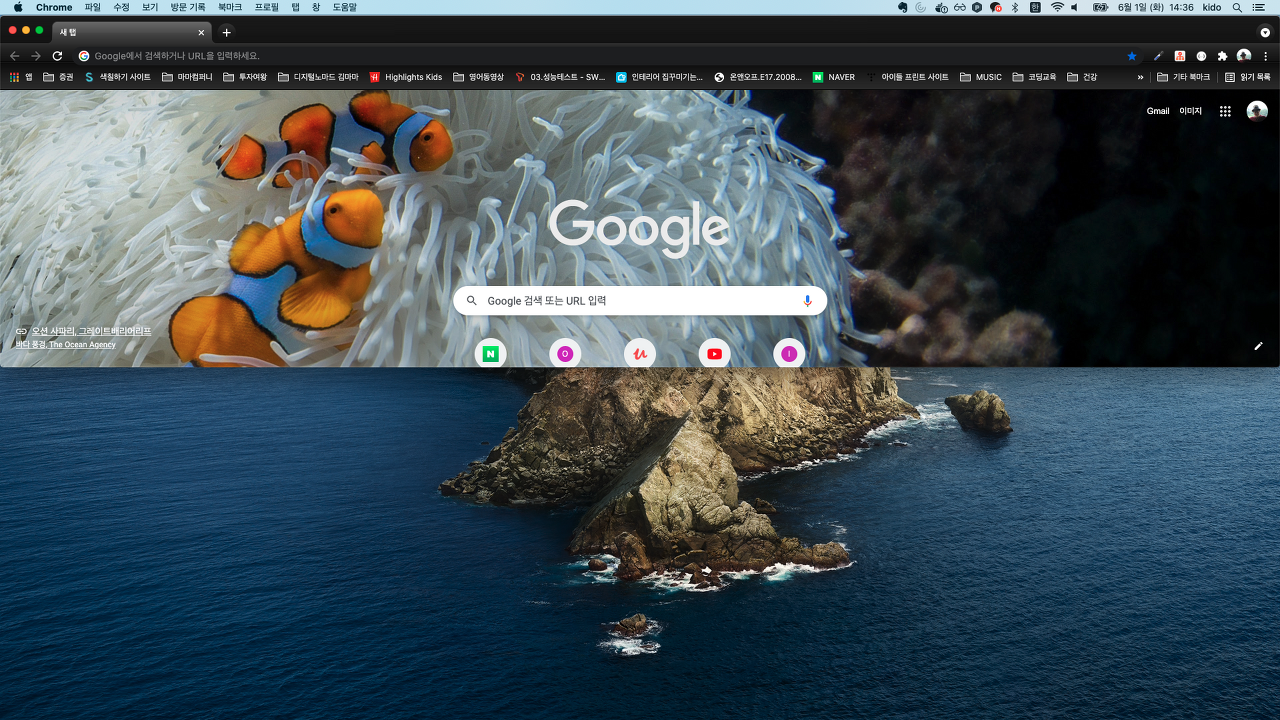Open the YouTube shortcut tile
The image size is (1280, 720).
pyautogui.click(x=714, y=353)
